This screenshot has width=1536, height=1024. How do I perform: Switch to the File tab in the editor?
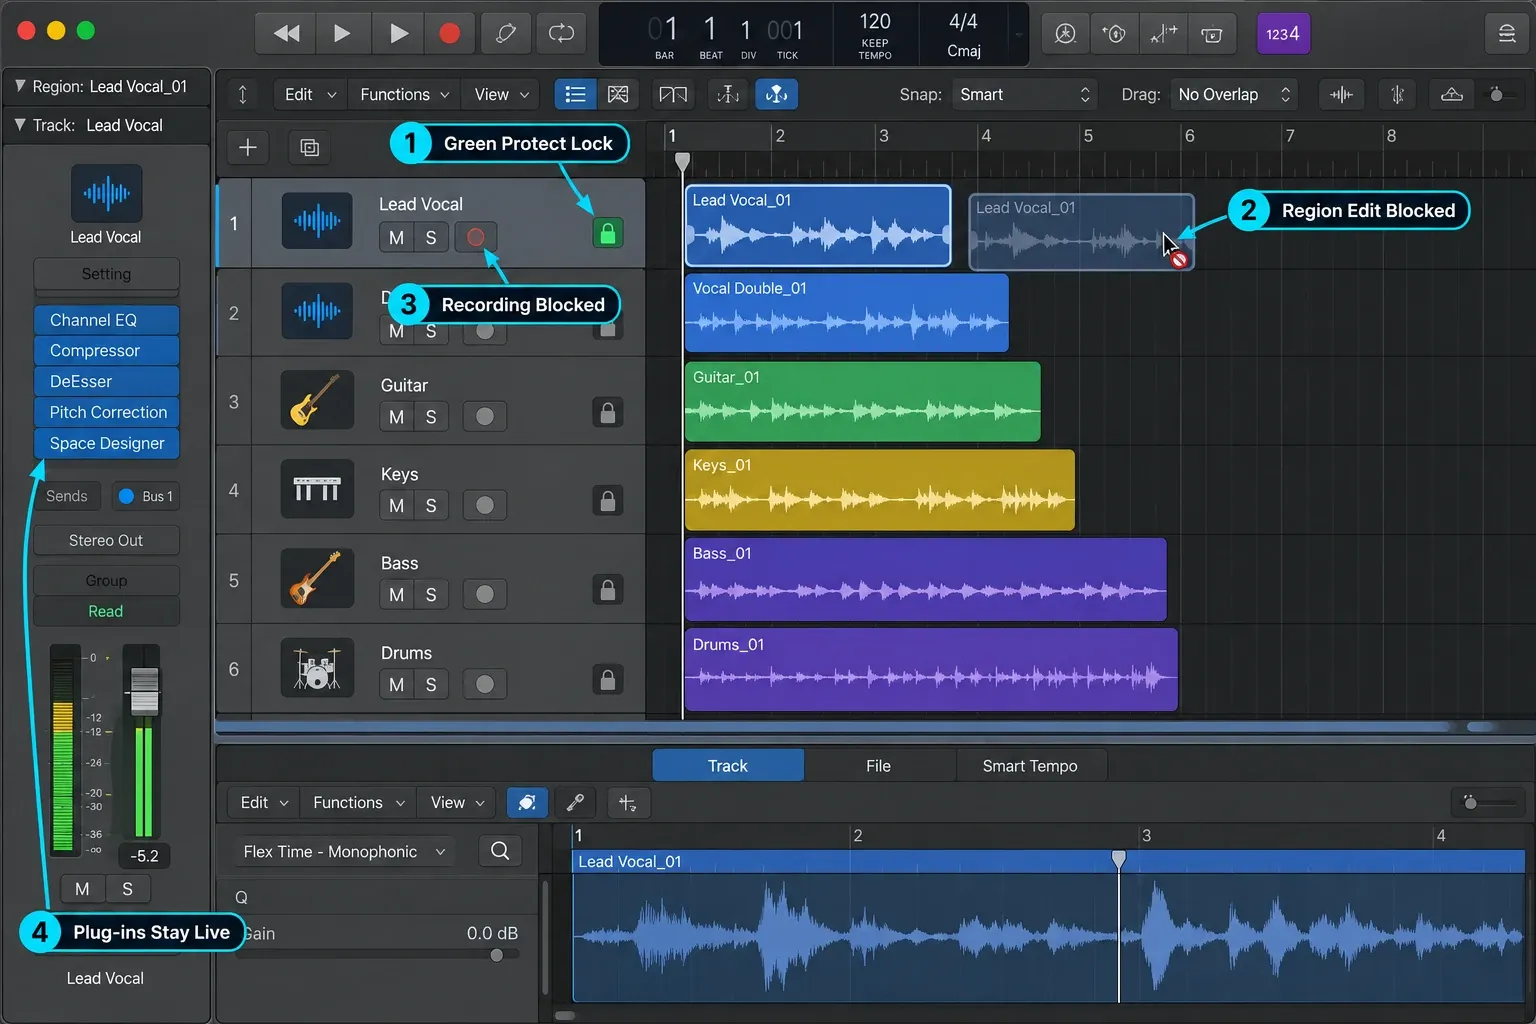[x=878, y=765]
